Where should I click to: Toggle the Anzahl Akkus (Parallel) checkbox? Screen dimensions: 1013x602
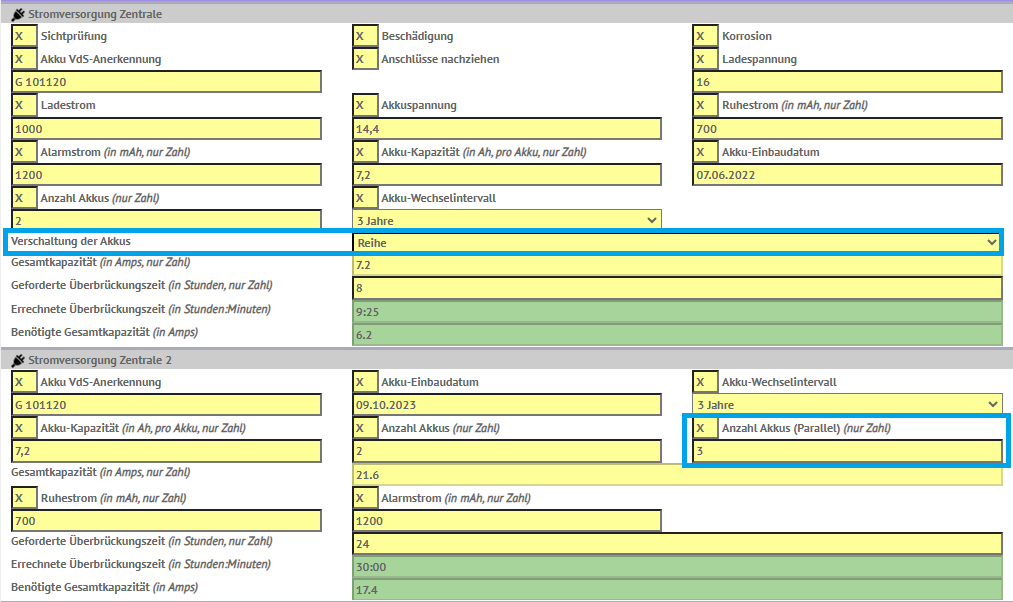pos(705,428)
